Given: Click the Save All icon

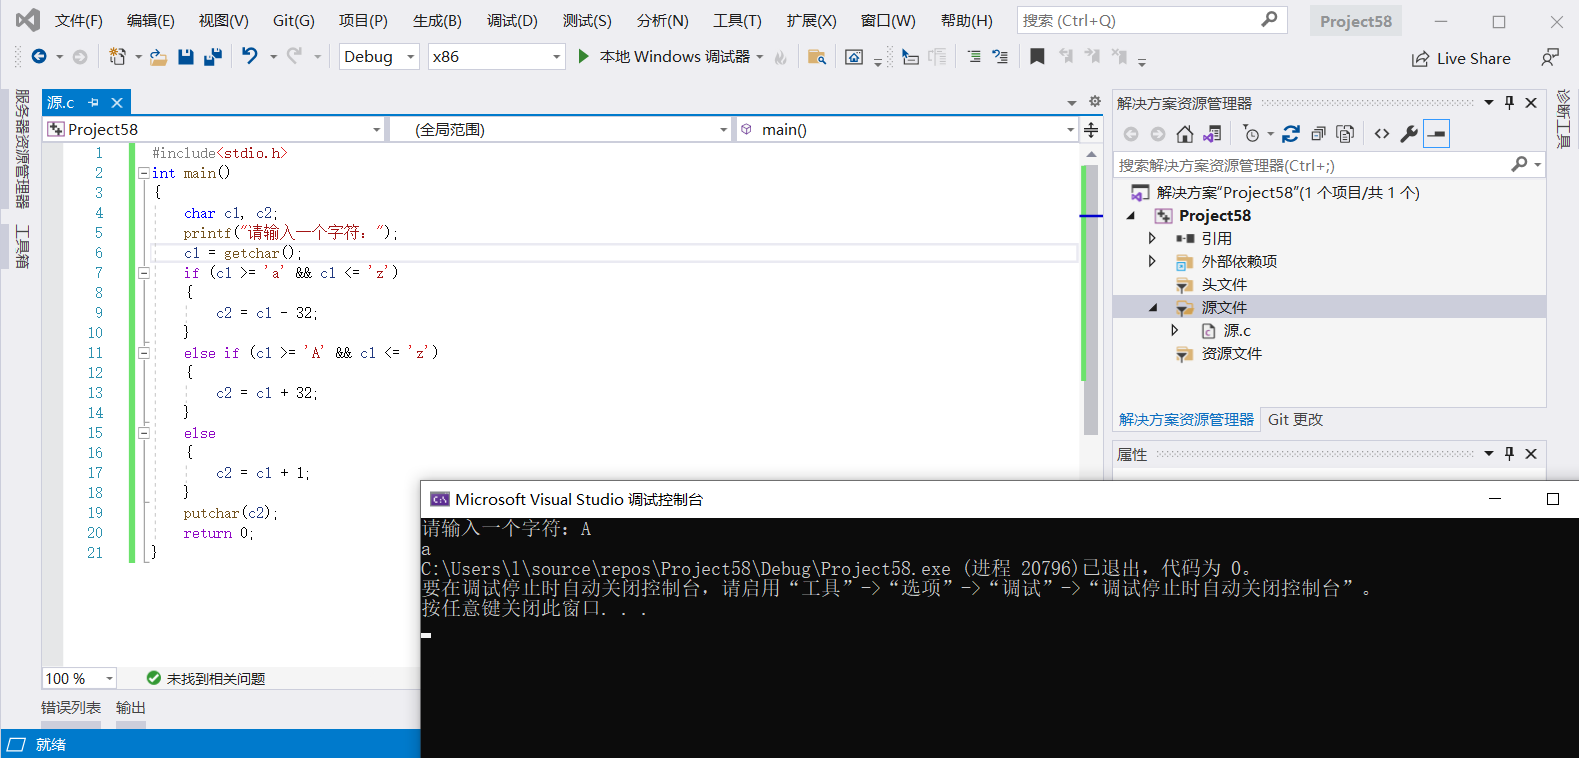Looking at the screenshot, I should click(x=212, y=57).
